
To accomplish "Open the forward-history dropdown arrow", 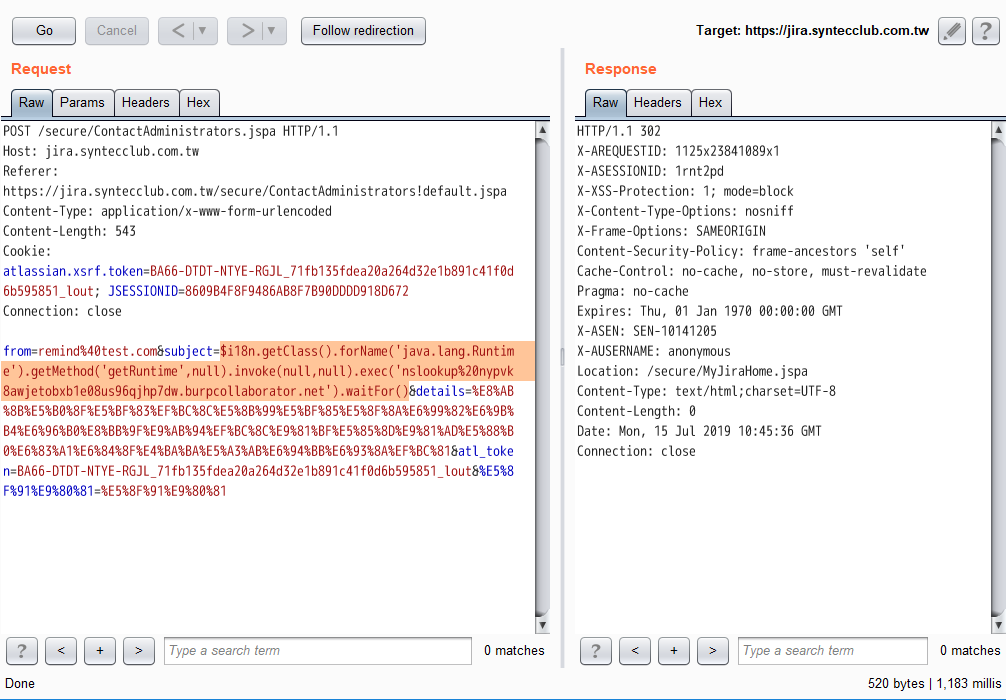I will coord(272,31).
